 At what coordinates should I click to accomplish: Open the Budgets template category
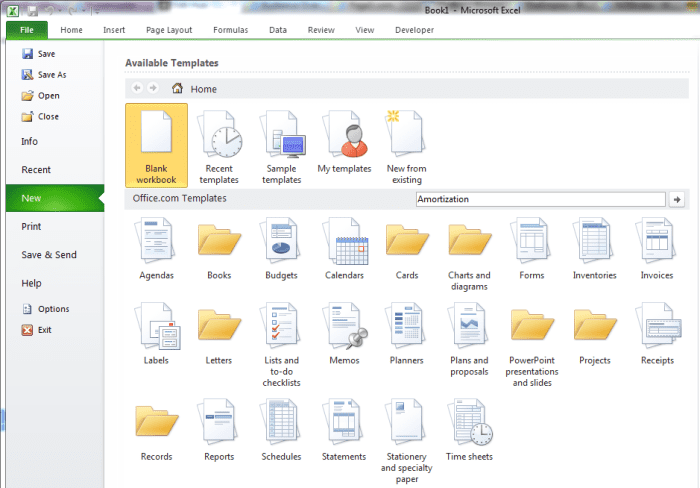coord(281,248)
